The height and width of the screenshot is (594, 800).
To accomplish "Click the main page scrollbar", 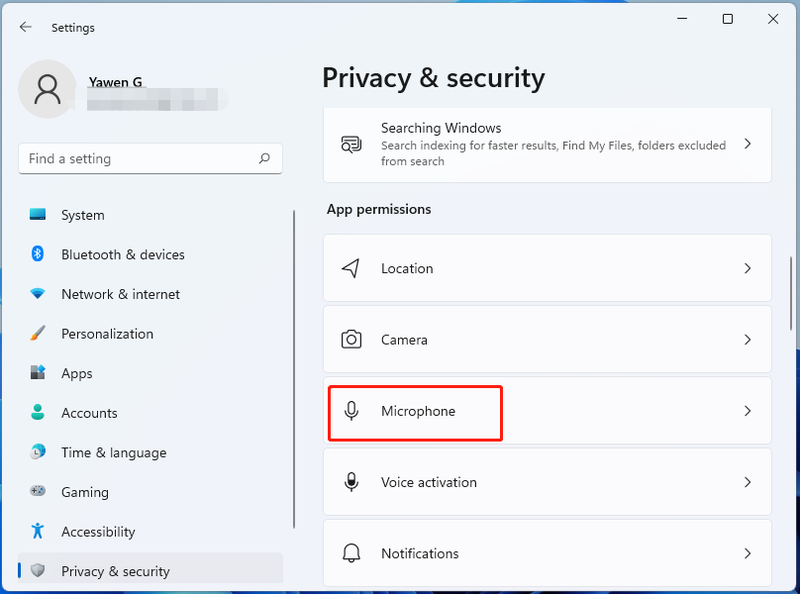I will pyautogui.click(x=791, y=293).
